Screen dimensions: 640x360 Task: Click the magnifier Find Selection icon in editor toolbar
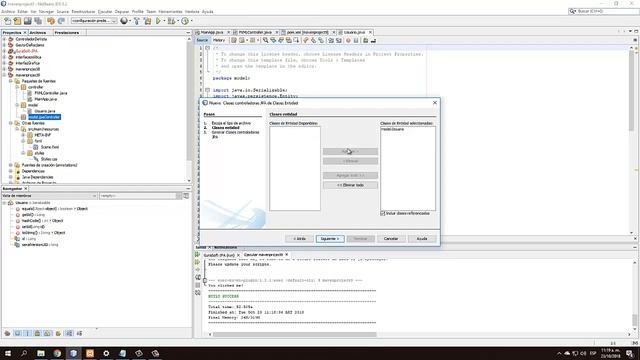click(265, 40)
